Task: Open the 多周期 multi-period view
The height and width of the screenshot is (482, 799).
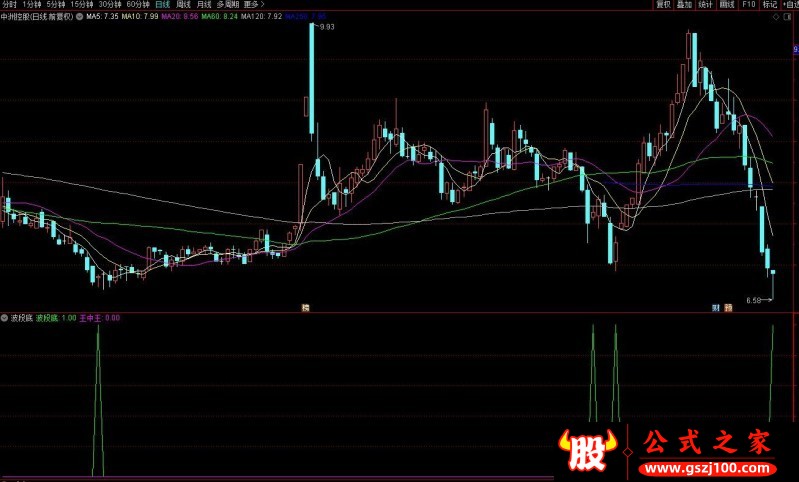Action: point(228,4)
